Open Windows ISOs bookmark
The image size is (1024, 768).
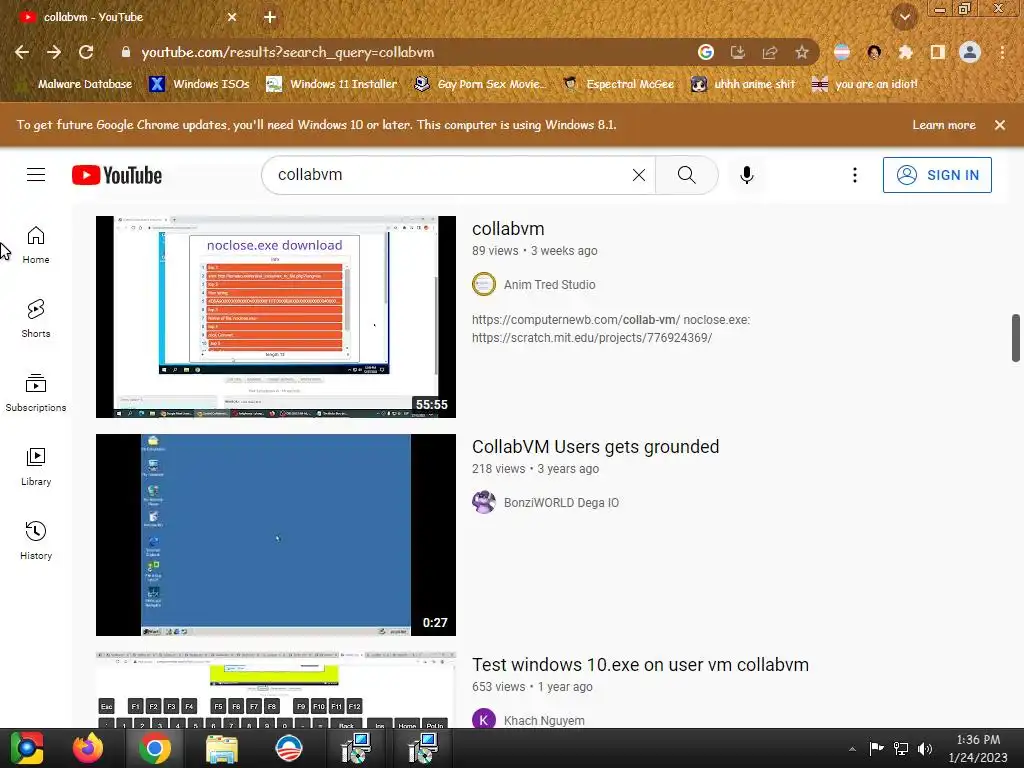tap(199, 84)
